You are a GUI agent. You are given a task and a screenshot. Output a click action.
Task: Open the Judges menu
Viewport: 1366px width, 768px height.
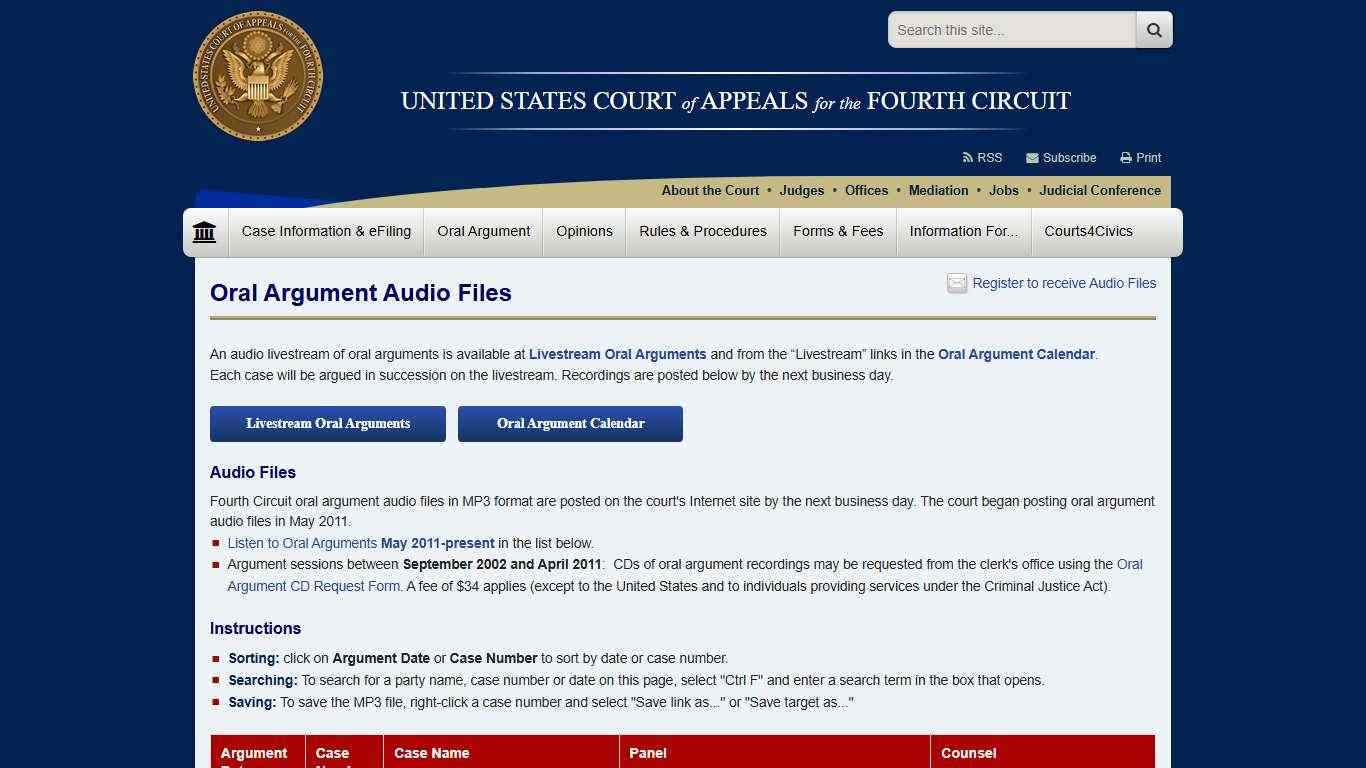pyautogui.click(x=801, y=190)
